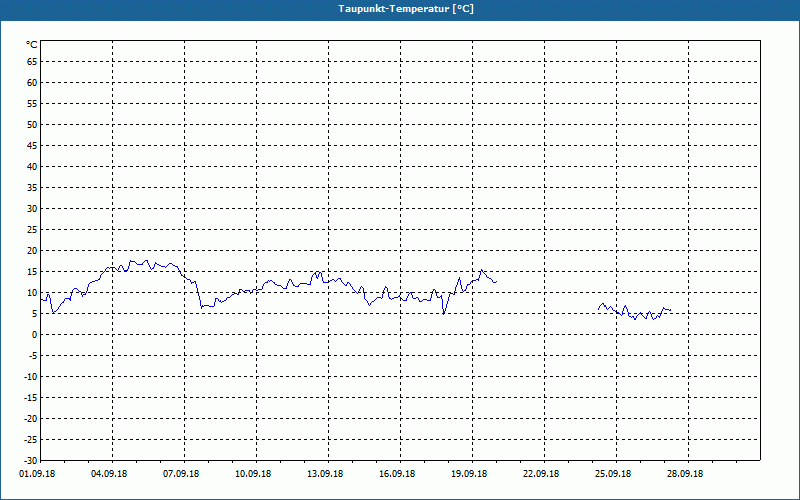The image size is (800, 500).
Task: Click the -30 y-axis label
Action: pos(31,460)
